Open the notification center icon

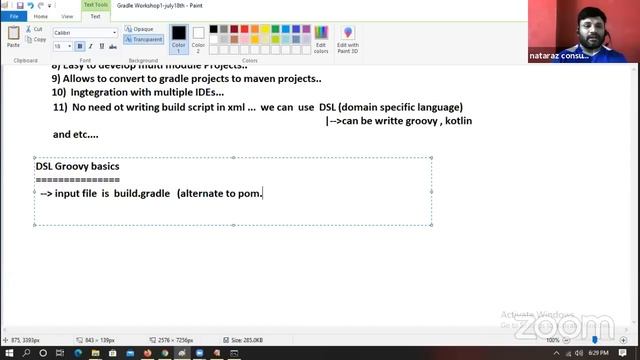click(x=622, y=353)
